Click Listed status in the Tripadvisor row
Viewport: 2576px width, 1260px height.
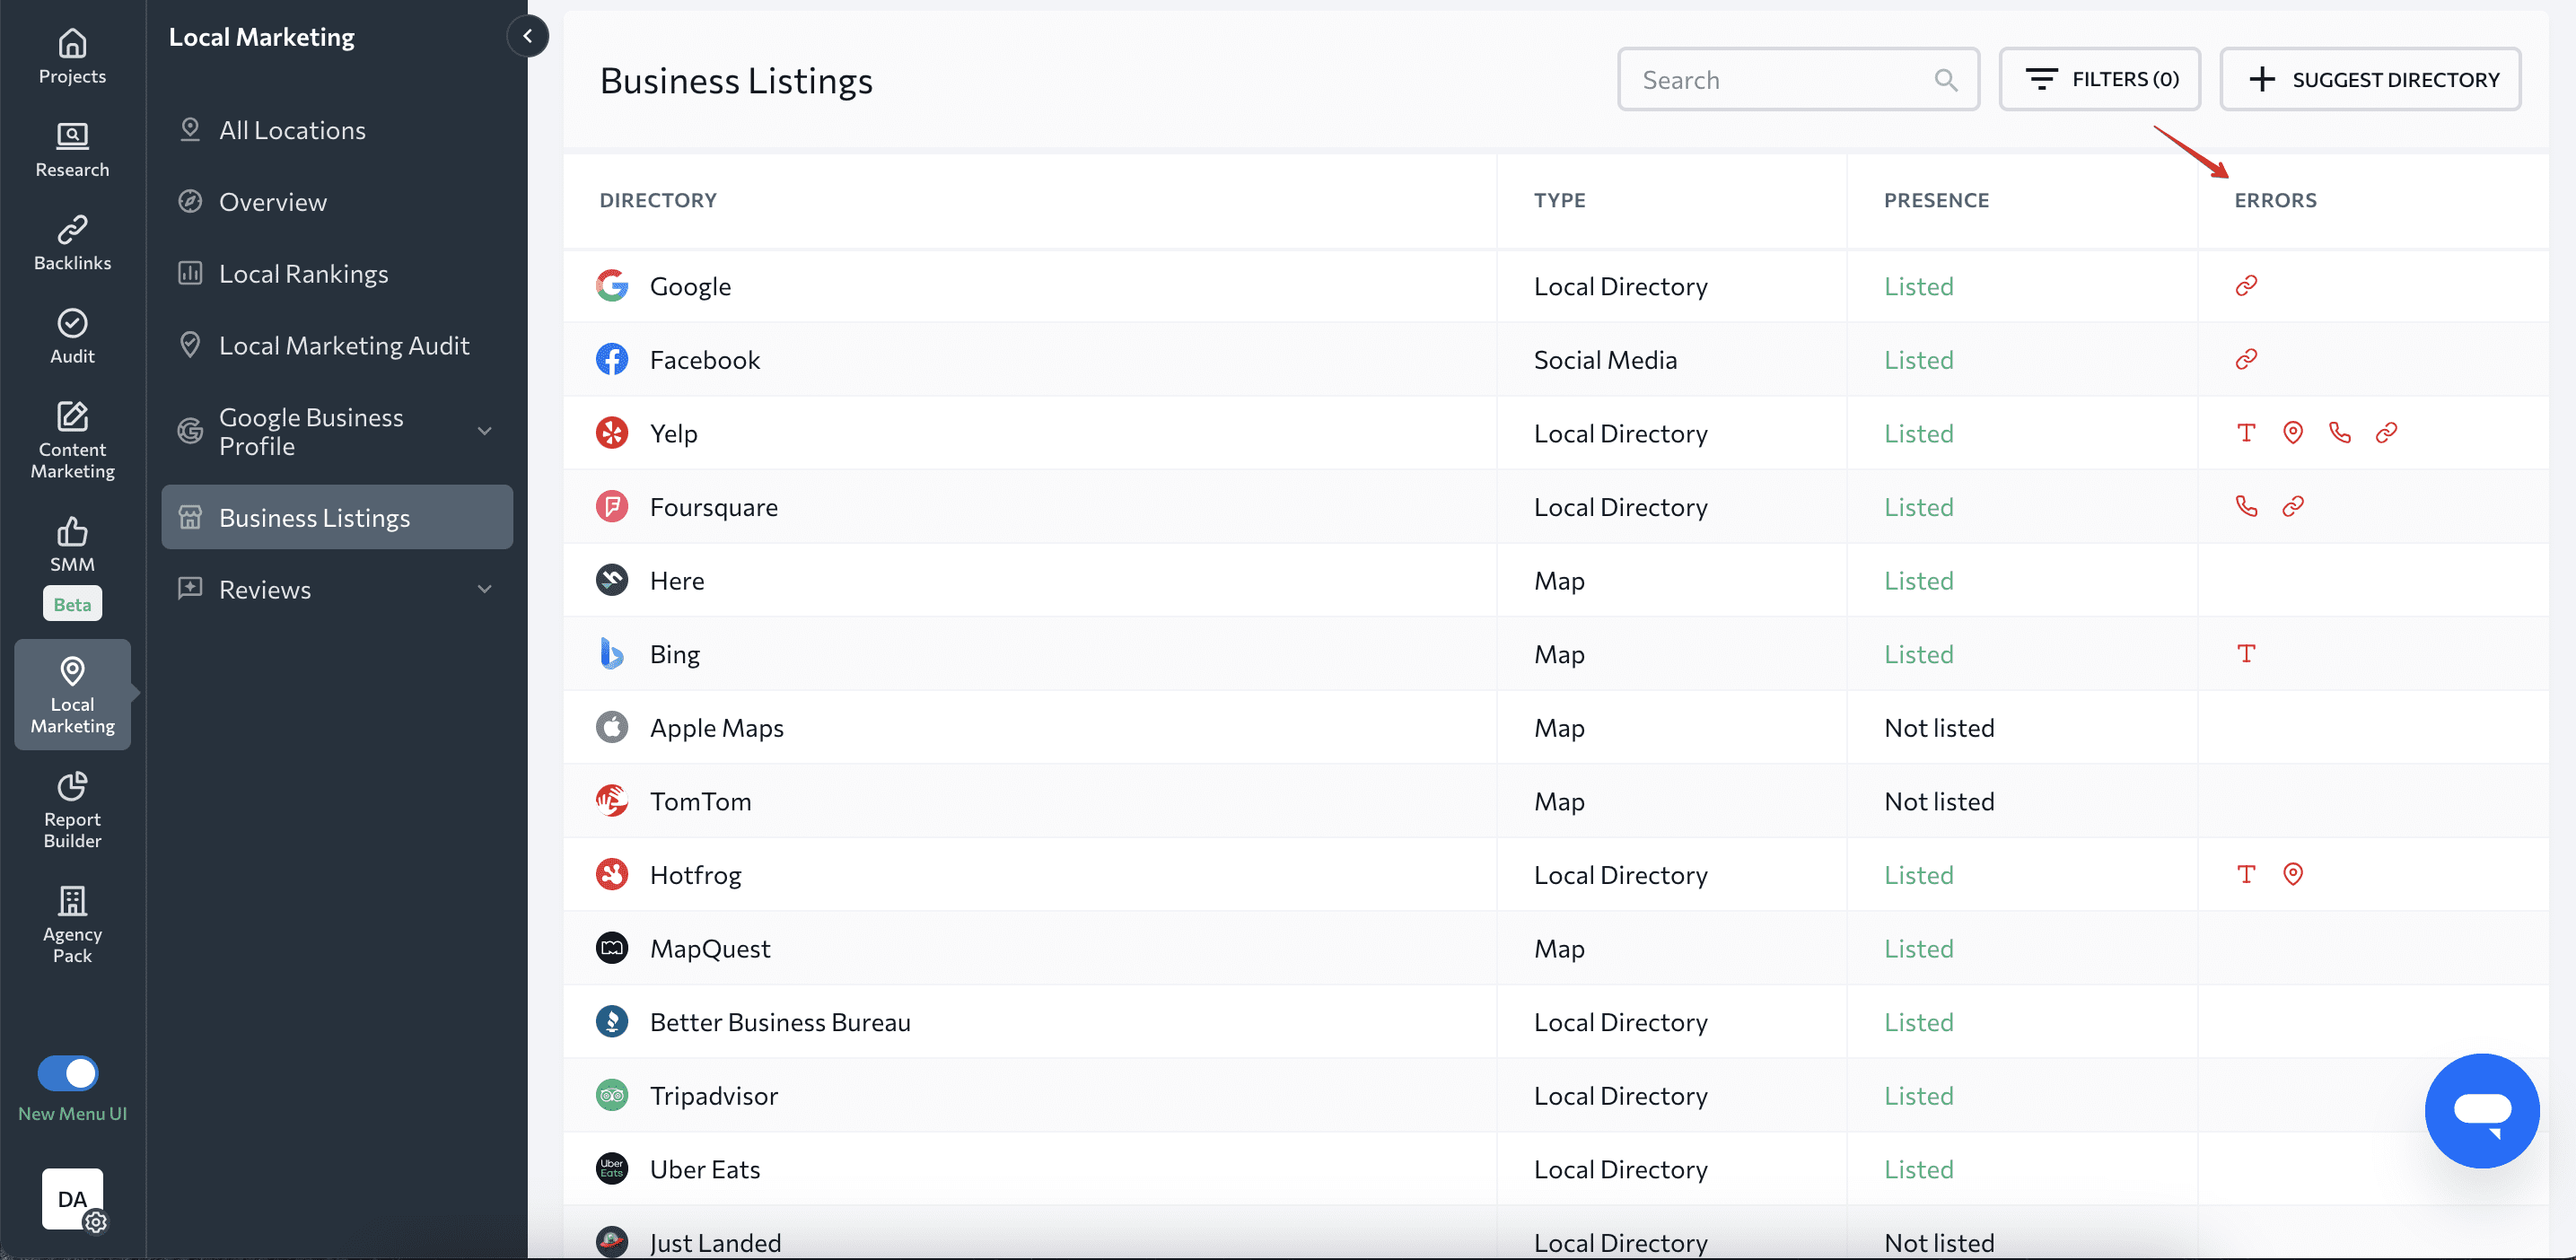[1918, 1096]
